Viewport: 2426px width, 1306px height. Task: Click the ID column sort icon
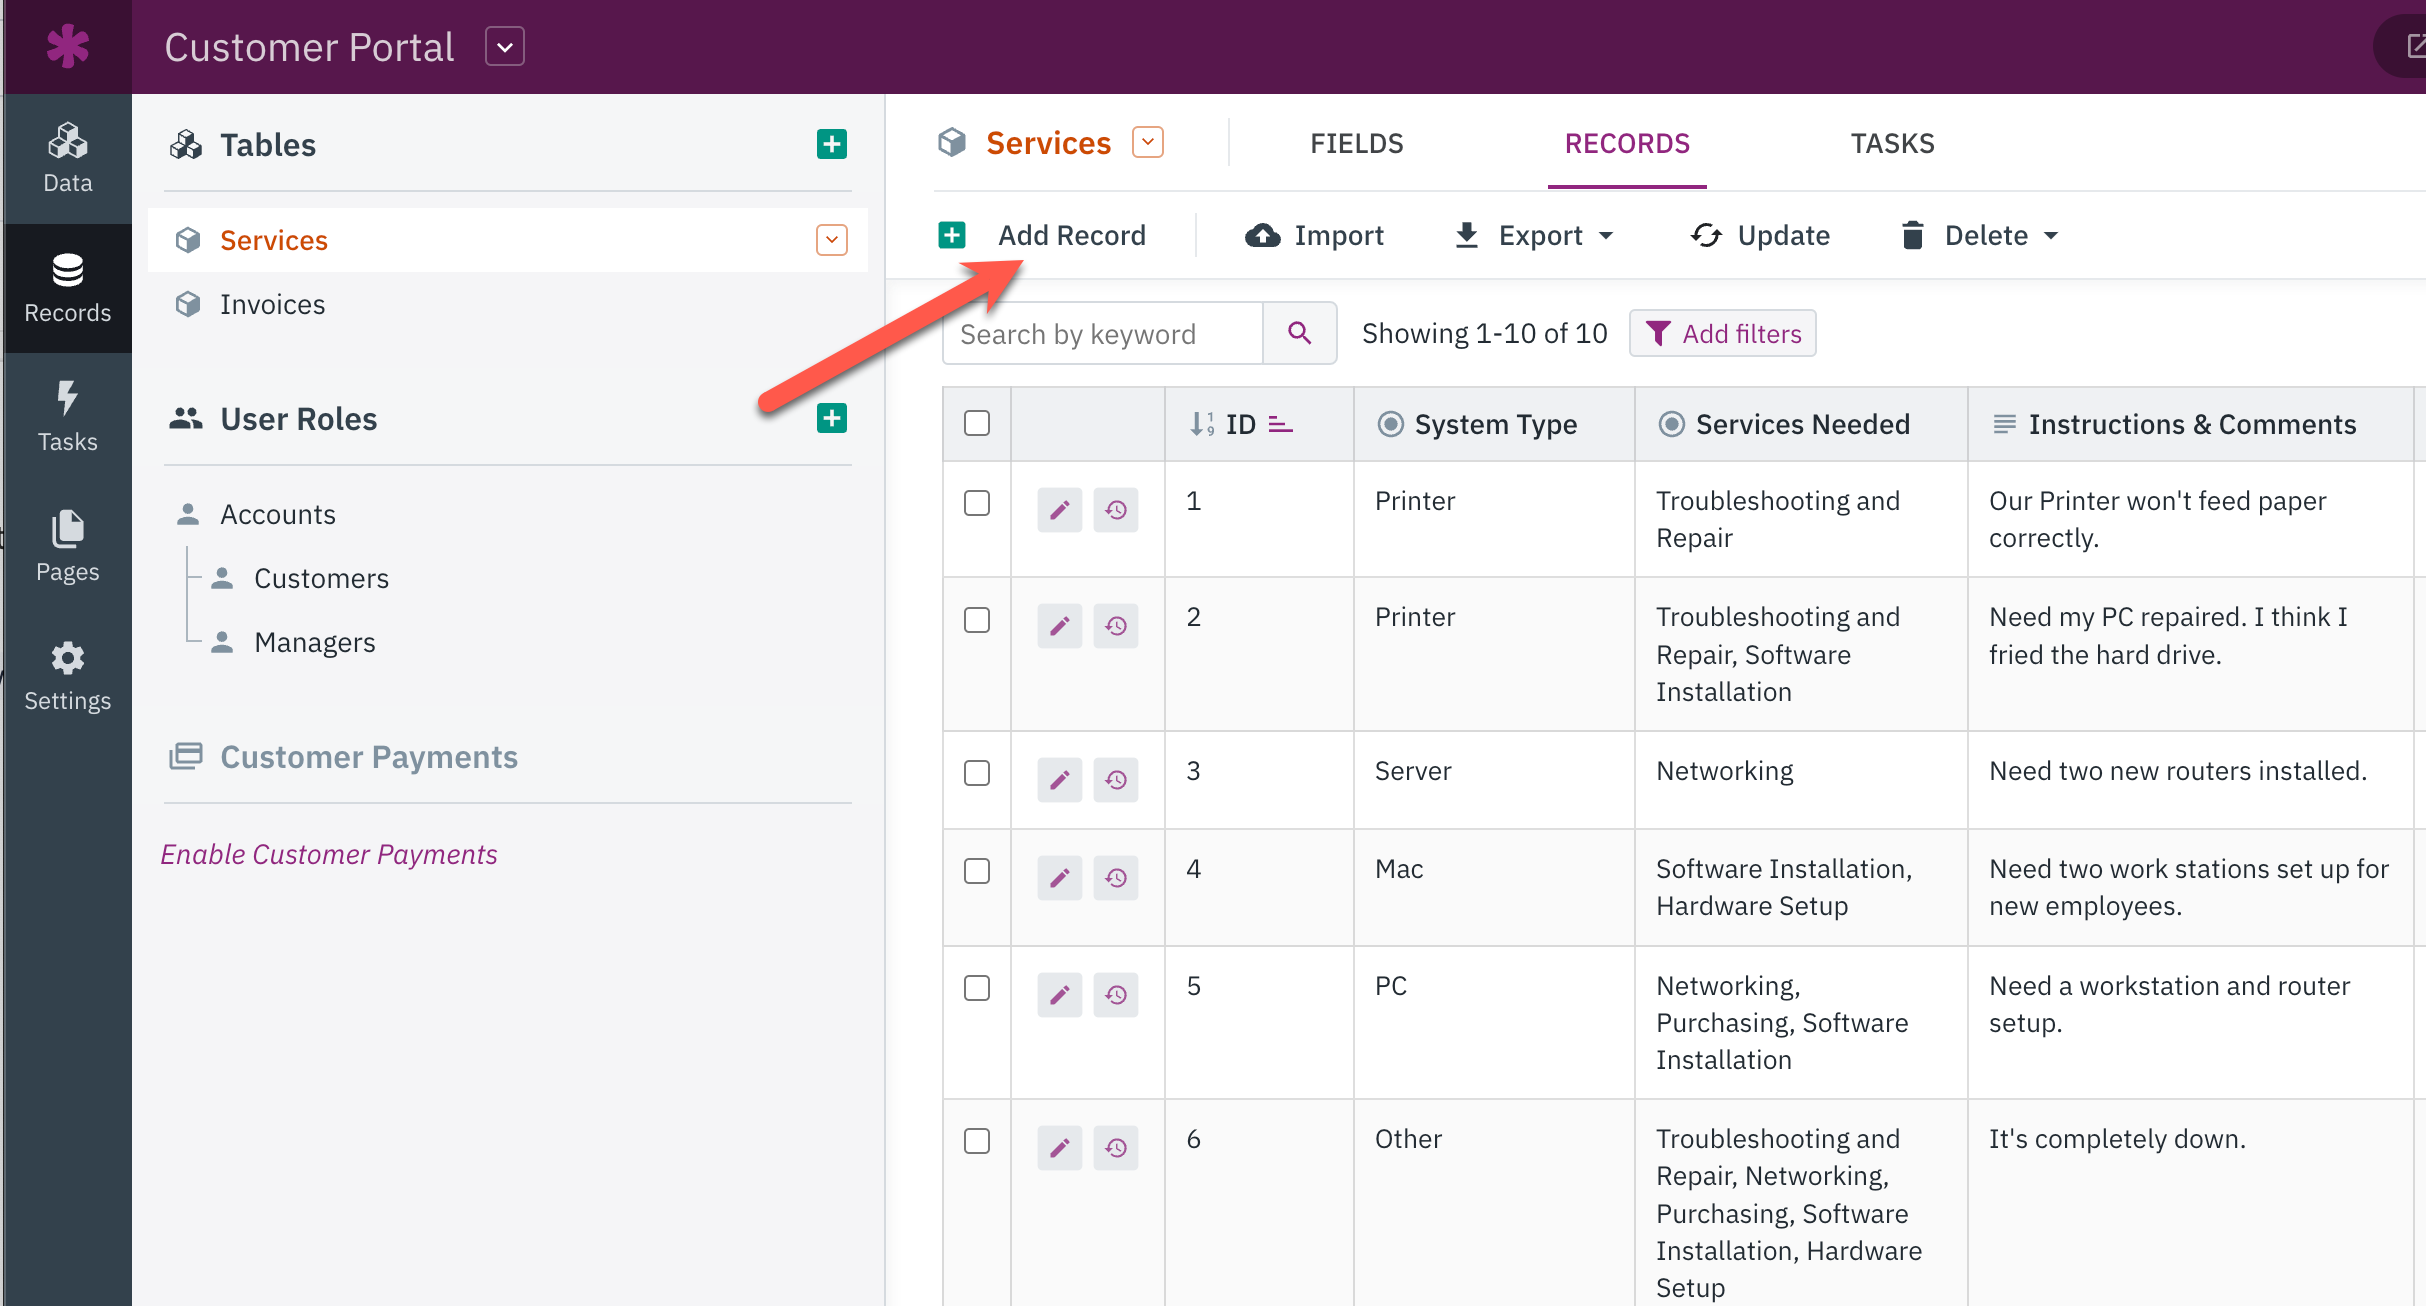[x=1281, y=425]
